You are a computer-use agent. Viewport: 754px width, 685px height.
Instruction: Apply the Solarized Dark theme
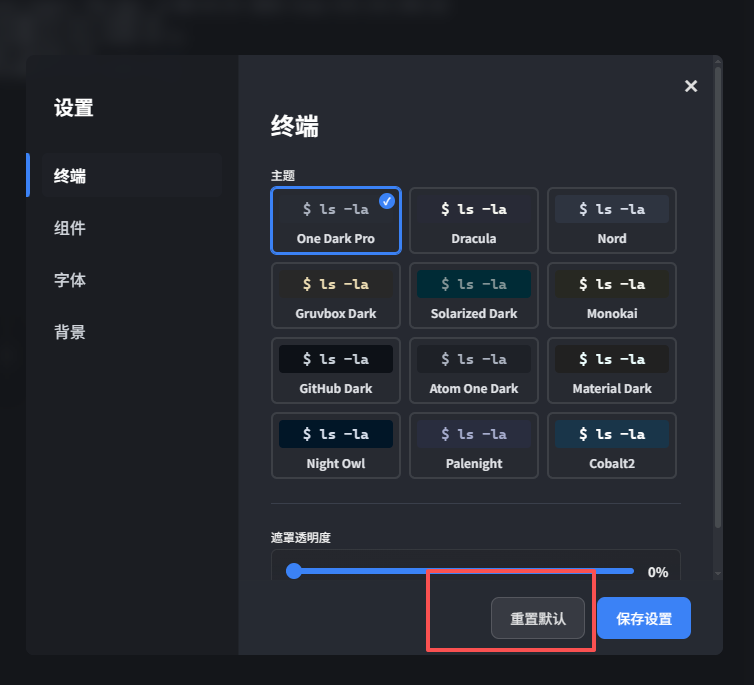474,295
